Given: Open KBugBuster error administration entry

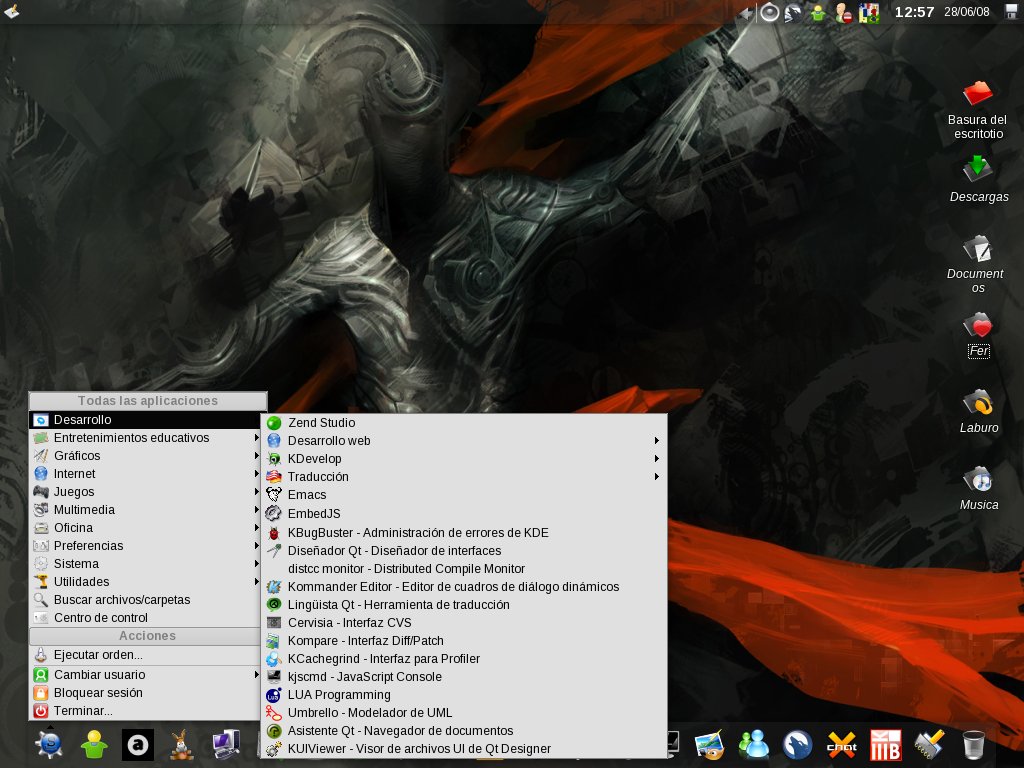Looking at the screenshot, I should (x=464, y=532).
